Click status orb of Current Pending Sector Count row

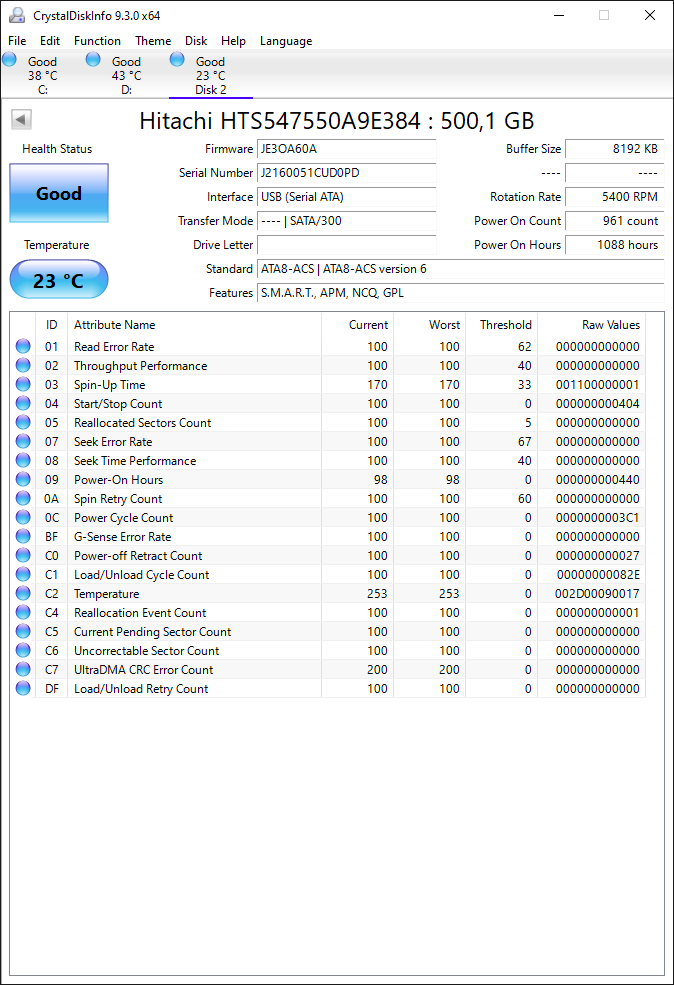pyautogui.click(x=23, y=631)
